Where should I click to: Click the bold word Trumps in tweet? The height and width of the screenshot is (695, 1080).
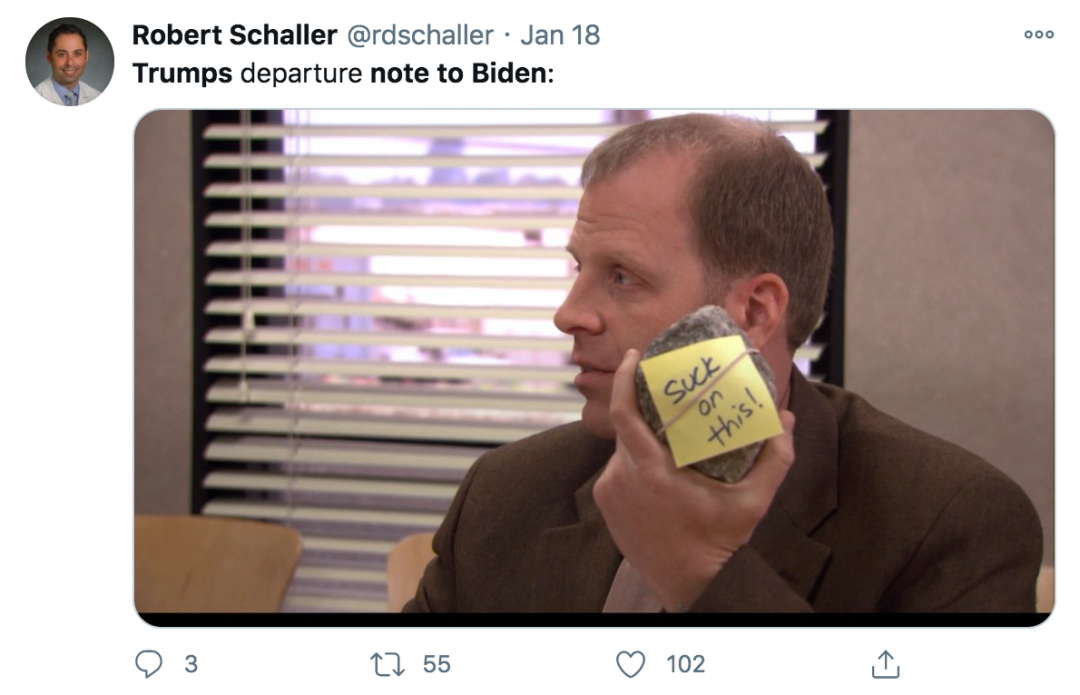183,73
